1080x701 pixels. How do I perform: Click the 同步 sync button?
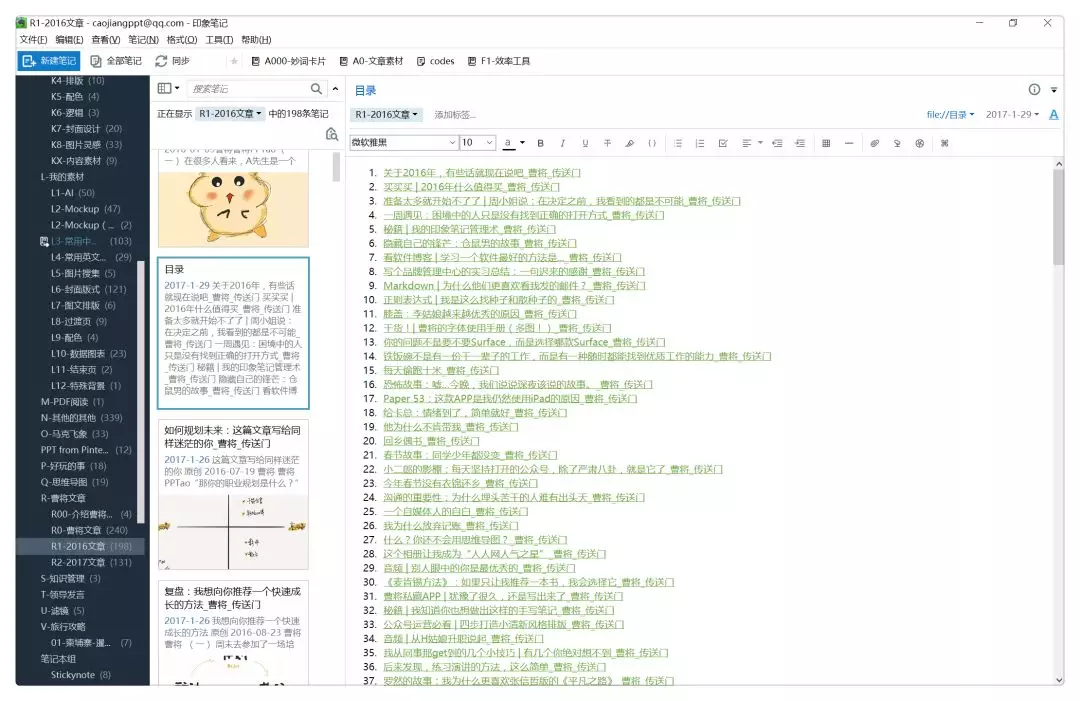(173, 61)
